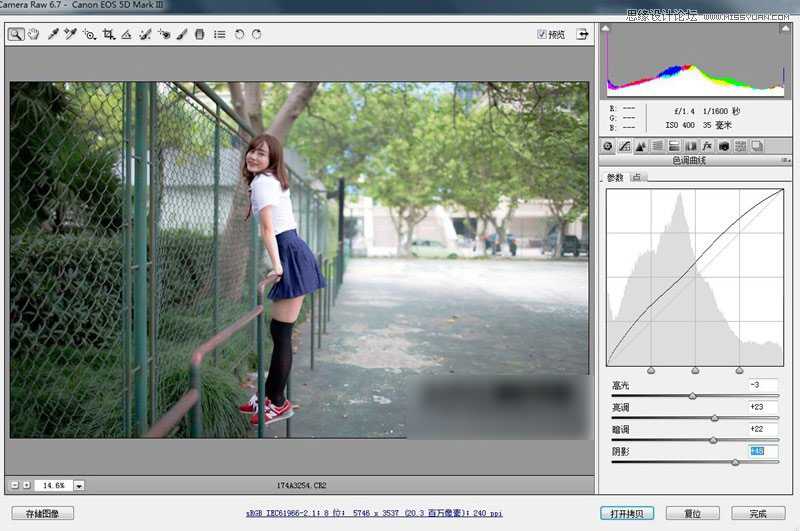Screen dimensions: 800x531
Task: Select the Red Eye Removal tool
Action: click(x=164, y=34)
